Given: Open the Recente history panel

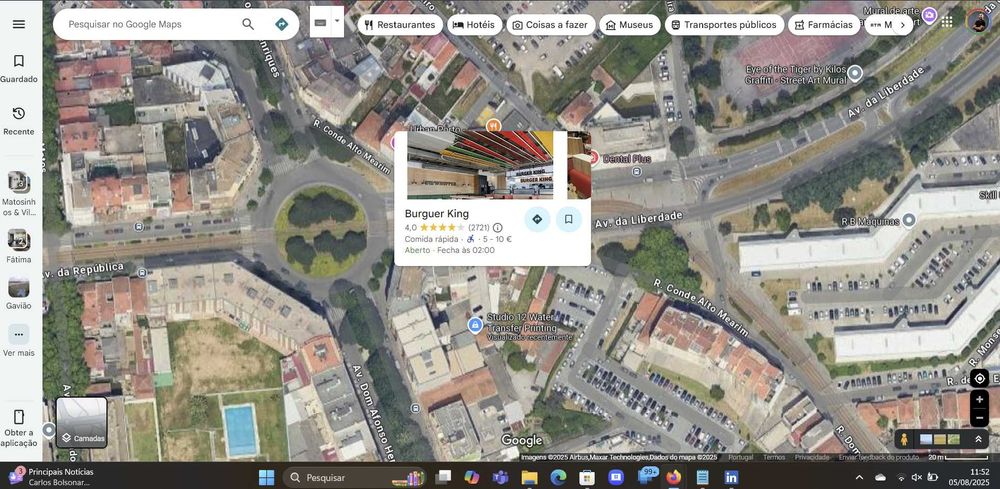Looking at the screenshot, I should coord(19,121).
